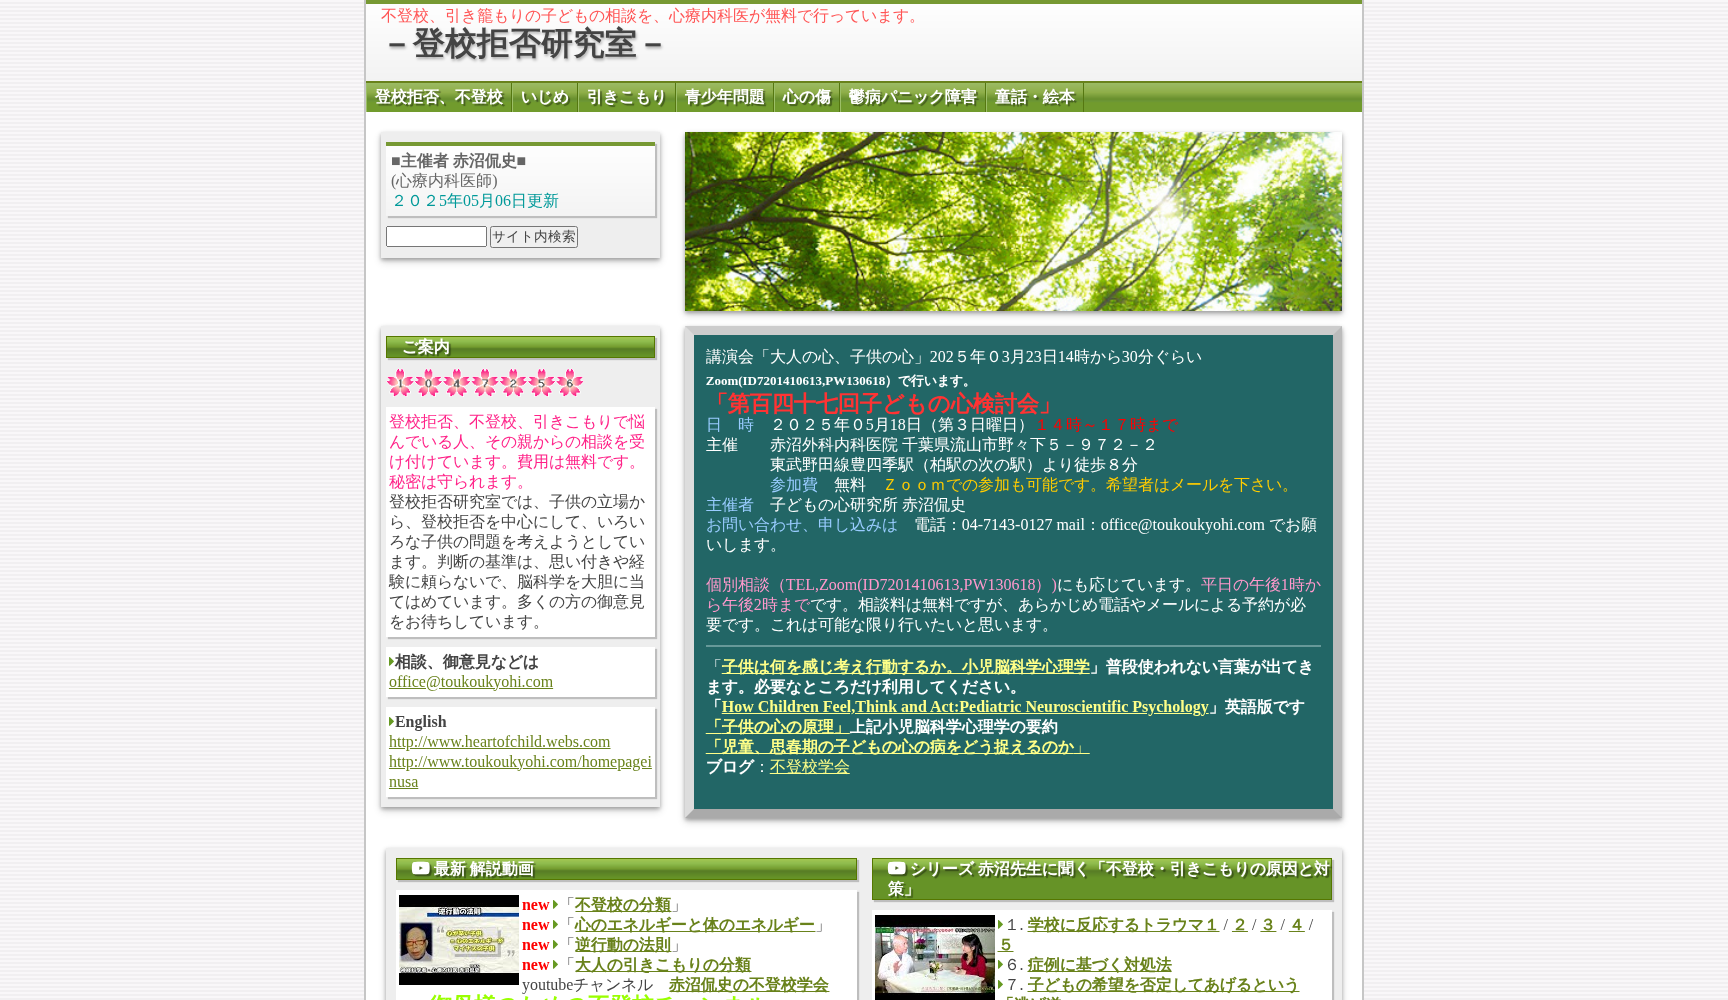
Task: Click the YouTube icon in the シリーズ 赤沼先生に聞く header
Action: 896,868
